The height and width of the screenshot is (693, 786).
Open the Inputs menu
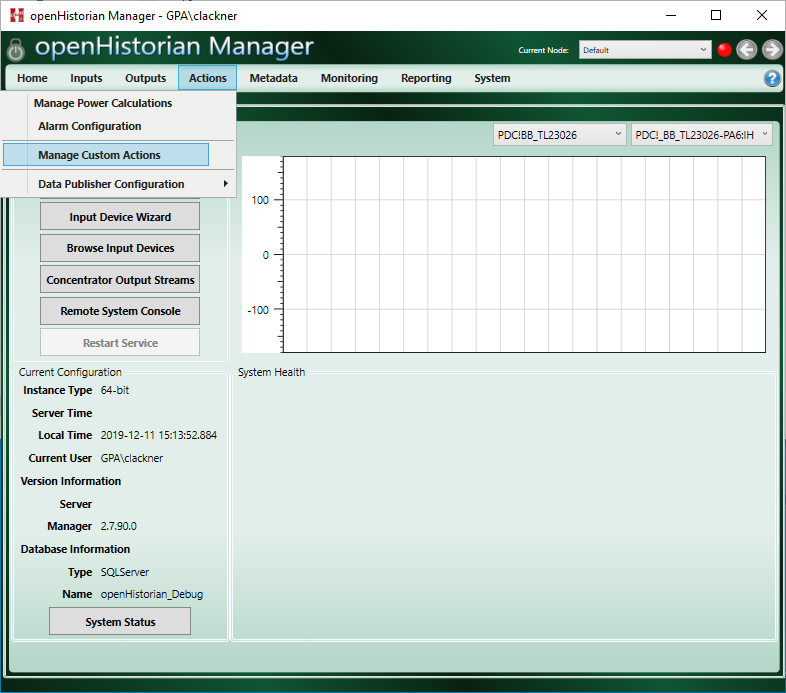86,78
